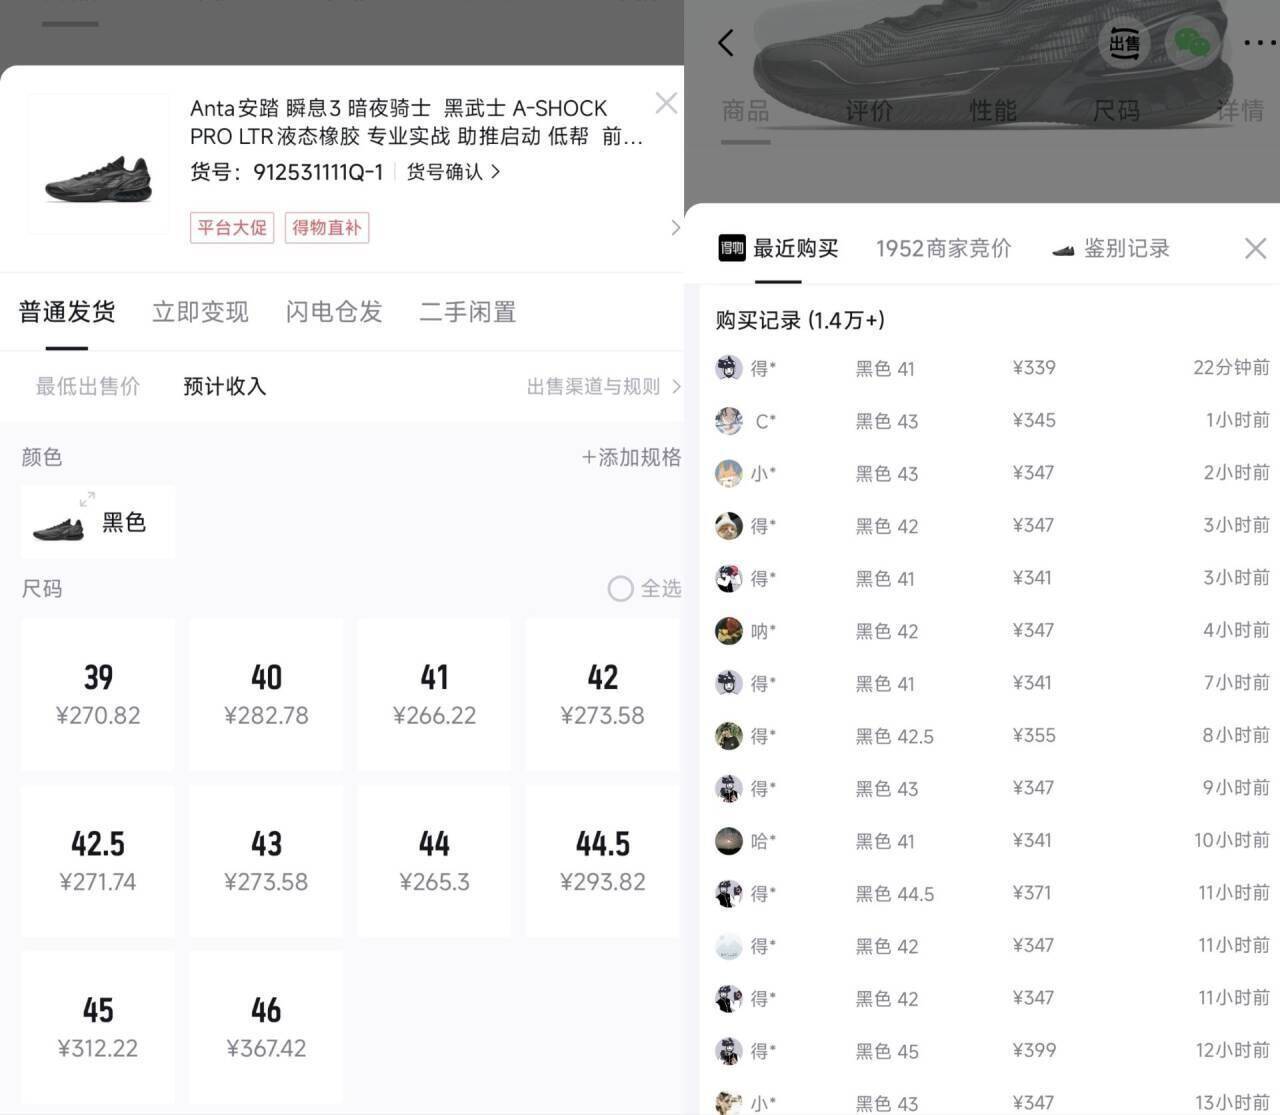Tap the 得物 logo beside 最近购买
The width and height of the screenshot is (1280, 1115).
coord(732,248)
